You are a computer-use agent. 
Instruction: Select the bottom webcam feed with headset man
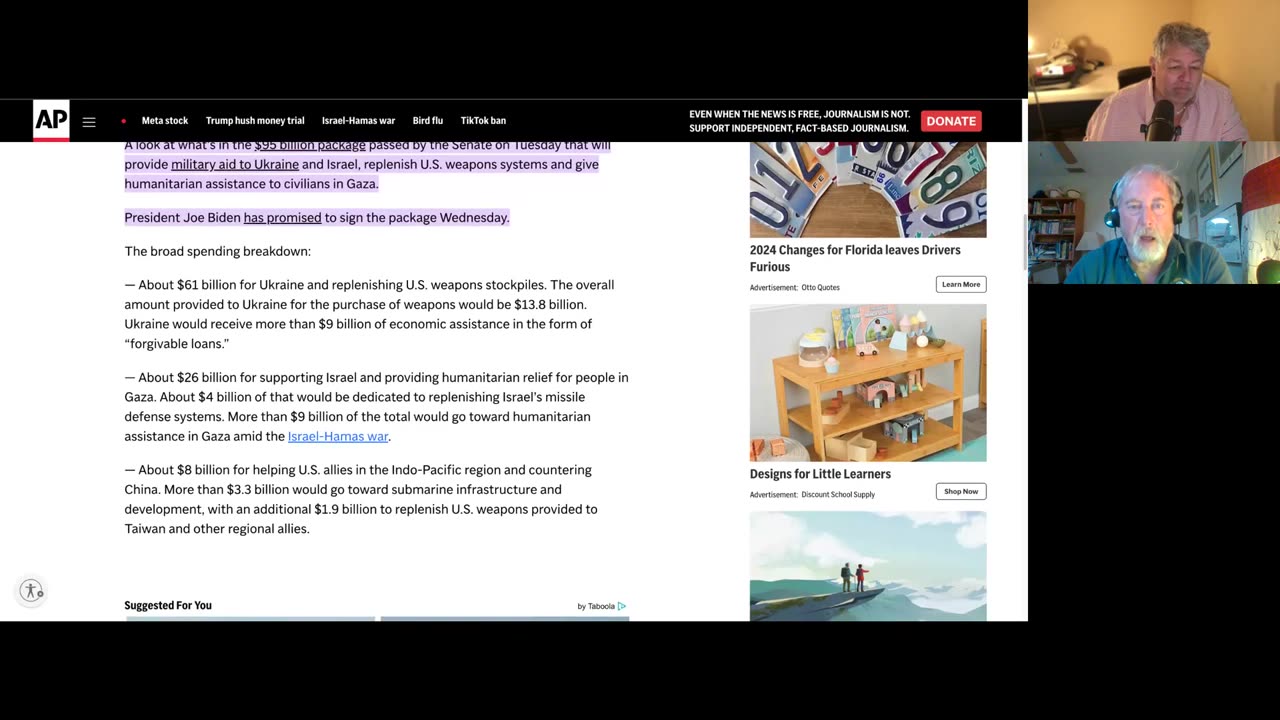(x=1154, y=212)
